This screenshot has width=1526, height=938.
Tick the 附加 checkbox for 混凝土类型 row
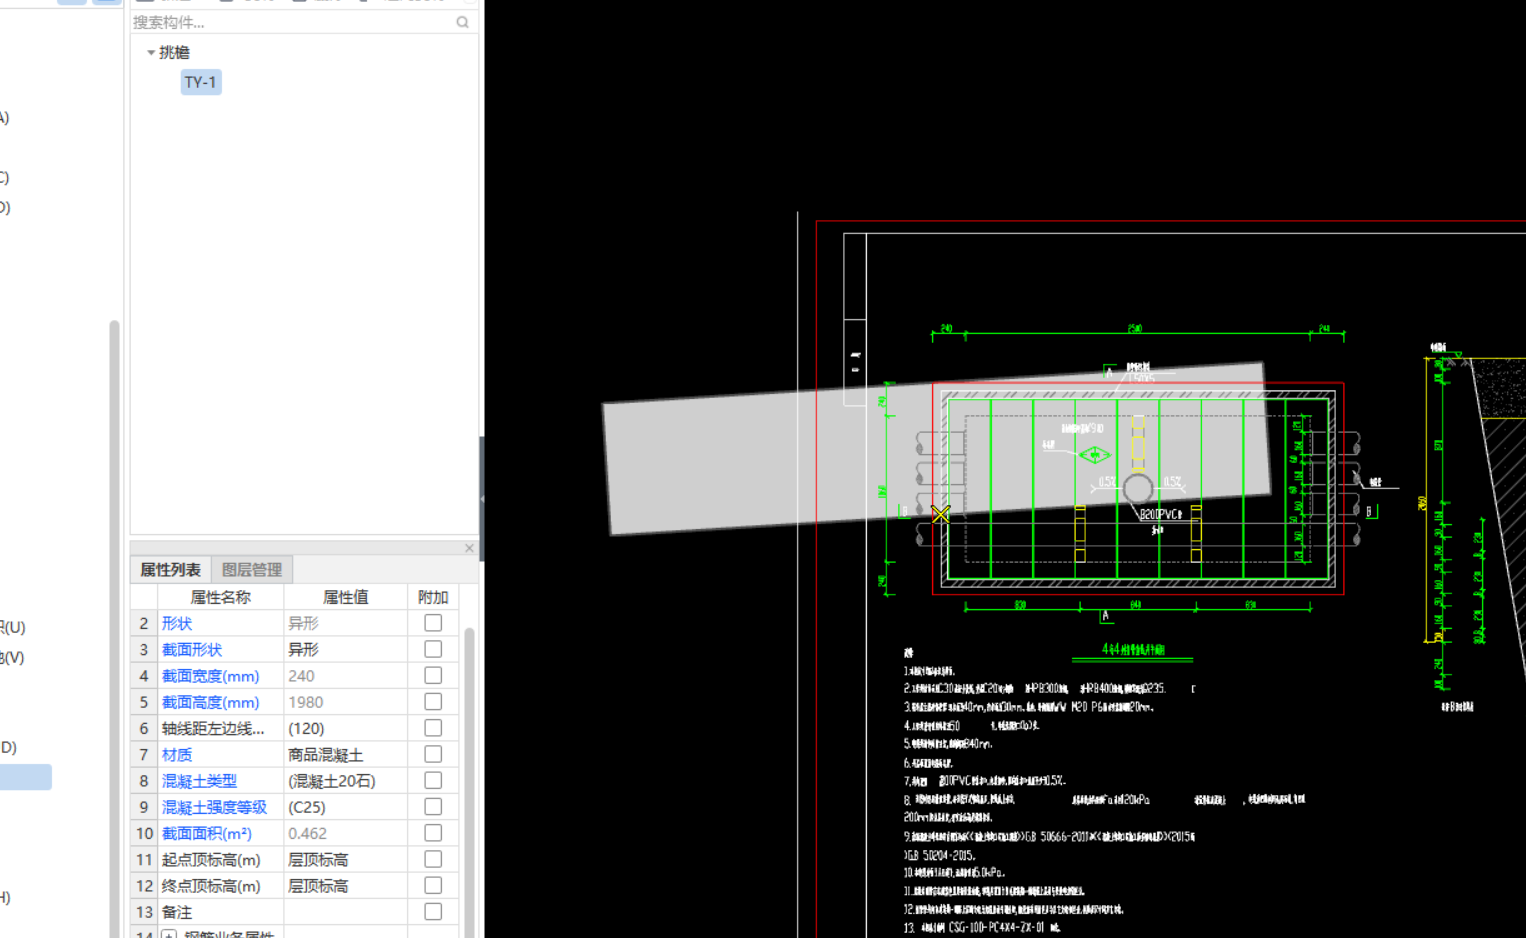433,781
